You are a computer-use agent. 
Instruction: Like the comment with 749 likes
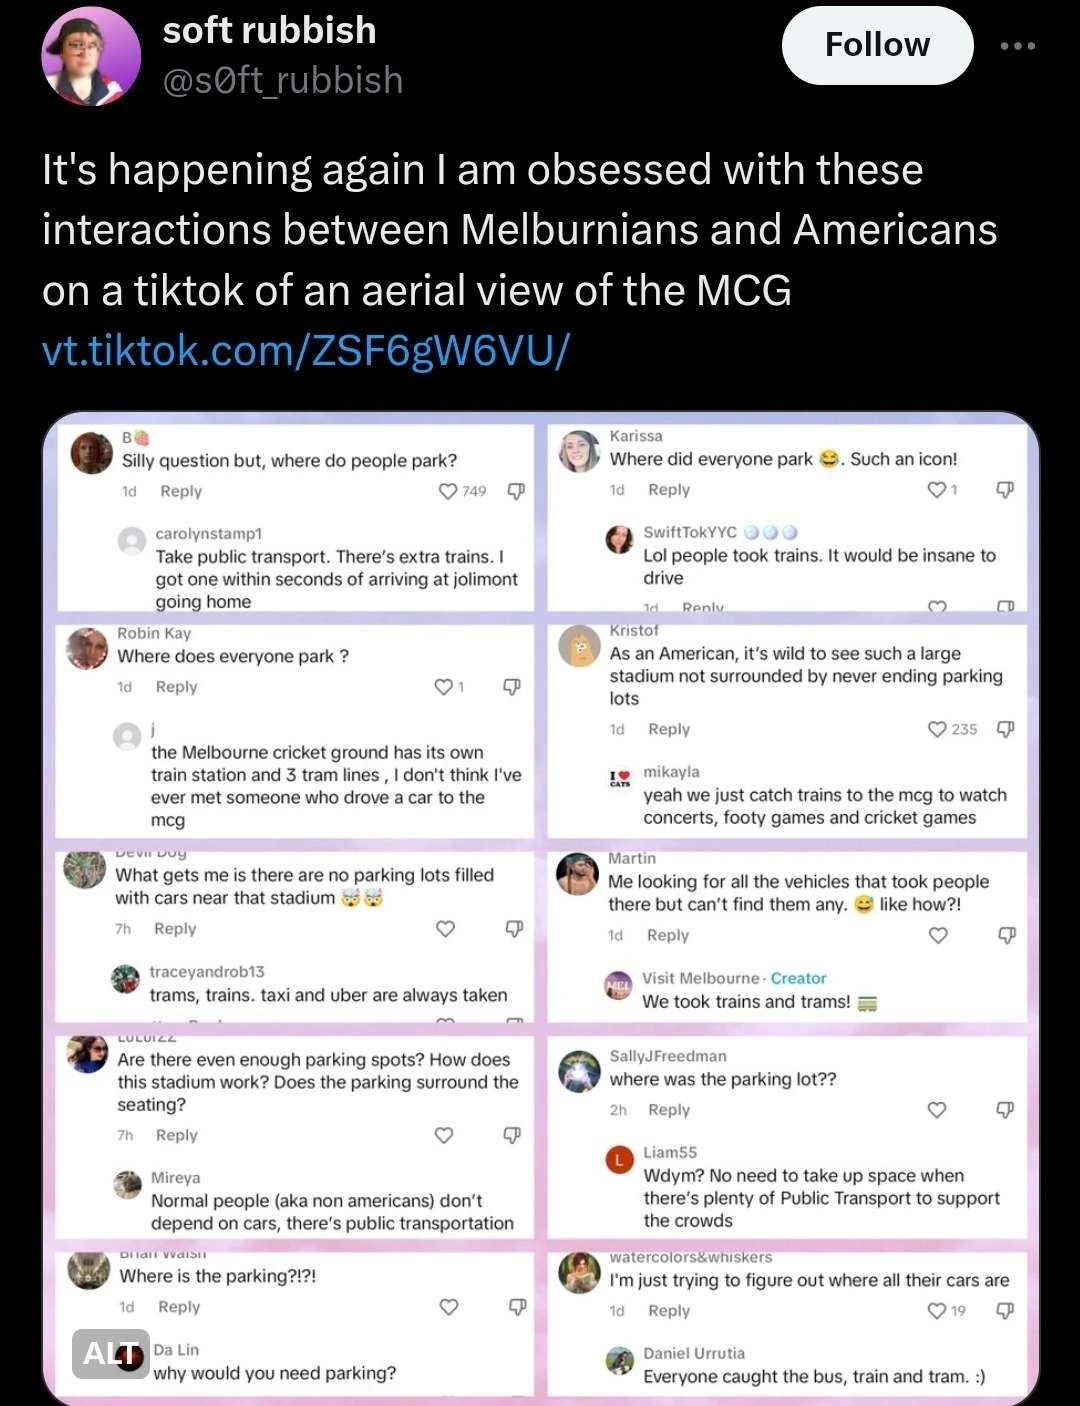448,491
